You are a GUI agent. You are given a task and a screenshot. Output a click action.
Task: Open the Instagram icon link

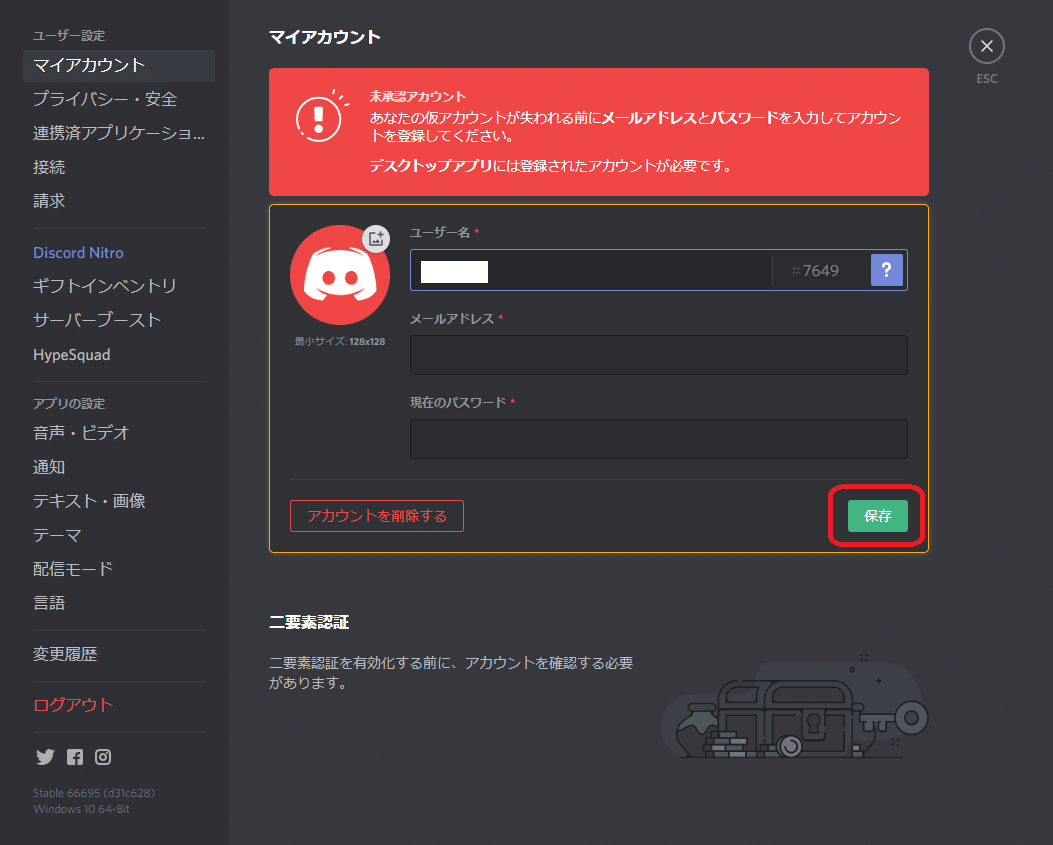tap(103, 757)
